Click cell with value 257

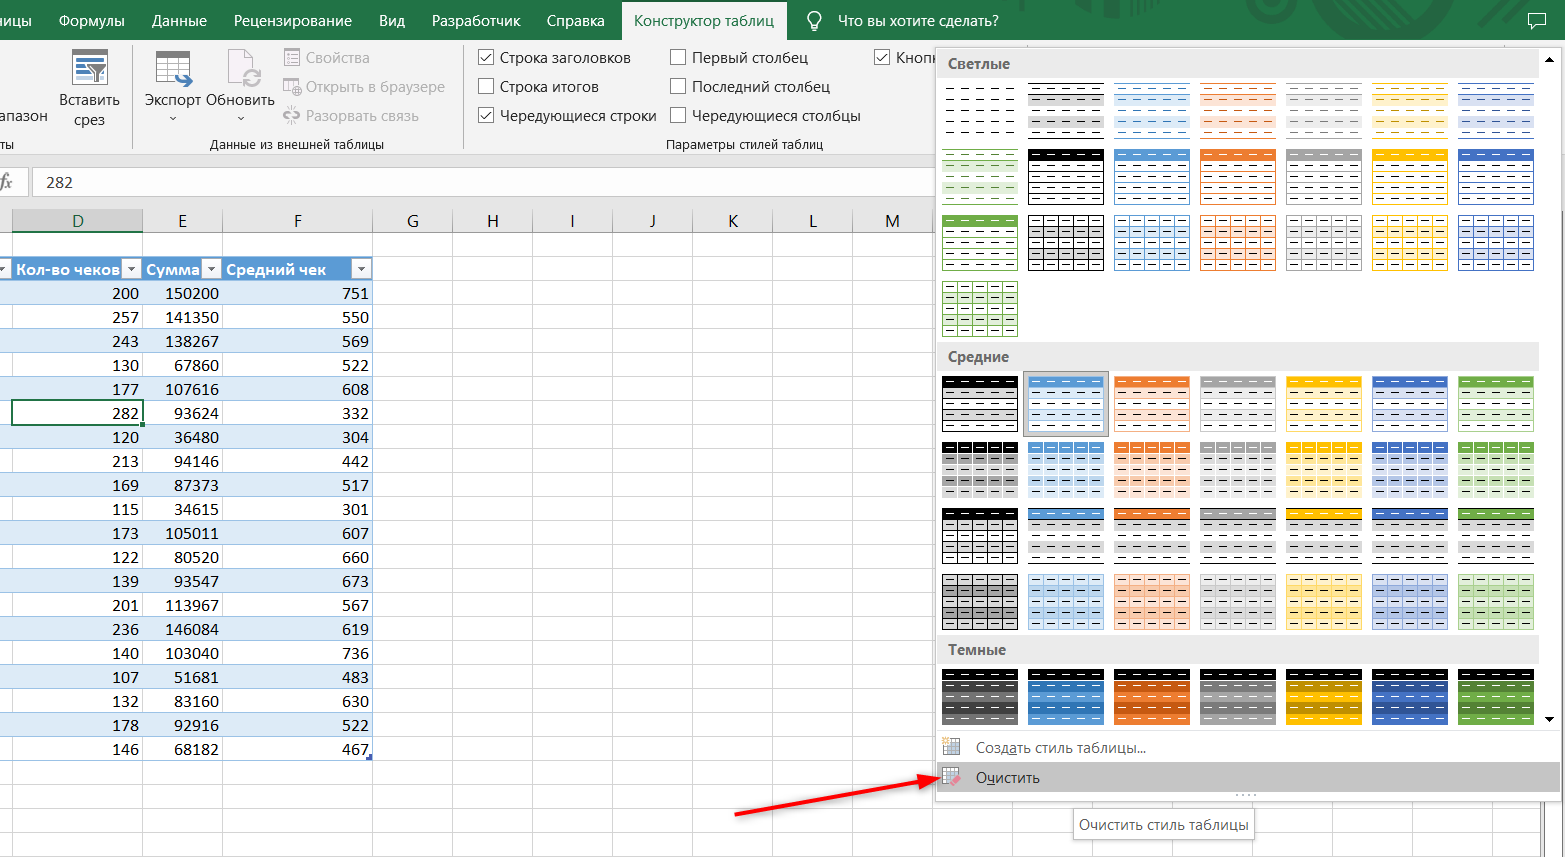(77, 317)
